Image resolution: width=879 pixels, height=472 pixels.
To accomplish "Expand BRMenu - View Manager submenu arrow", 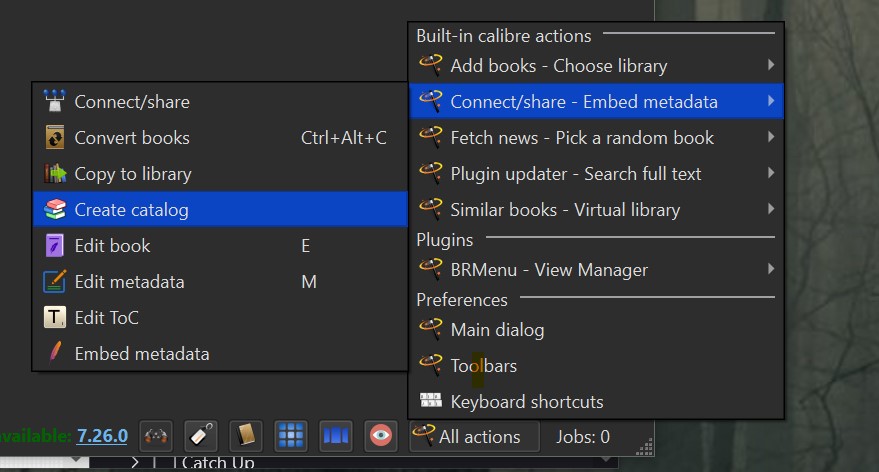I will click(x=771, y=270).
